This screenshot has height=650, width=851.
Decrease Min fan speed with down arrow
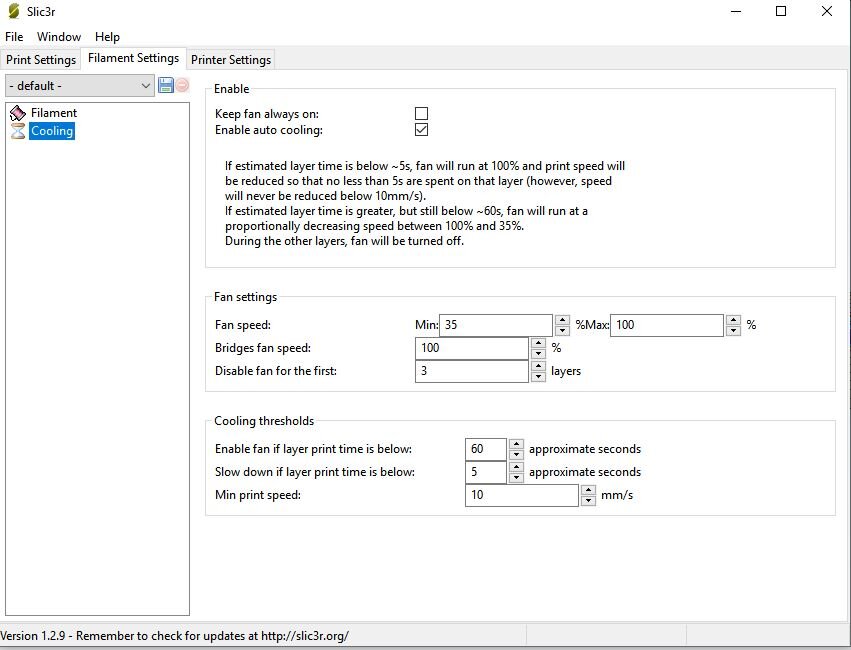(x=562, y=330)
